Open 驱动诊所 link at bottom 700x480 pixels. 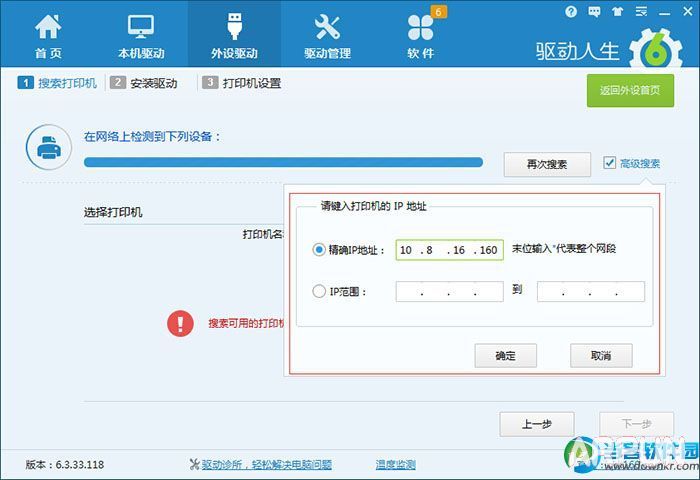point(267,465)
